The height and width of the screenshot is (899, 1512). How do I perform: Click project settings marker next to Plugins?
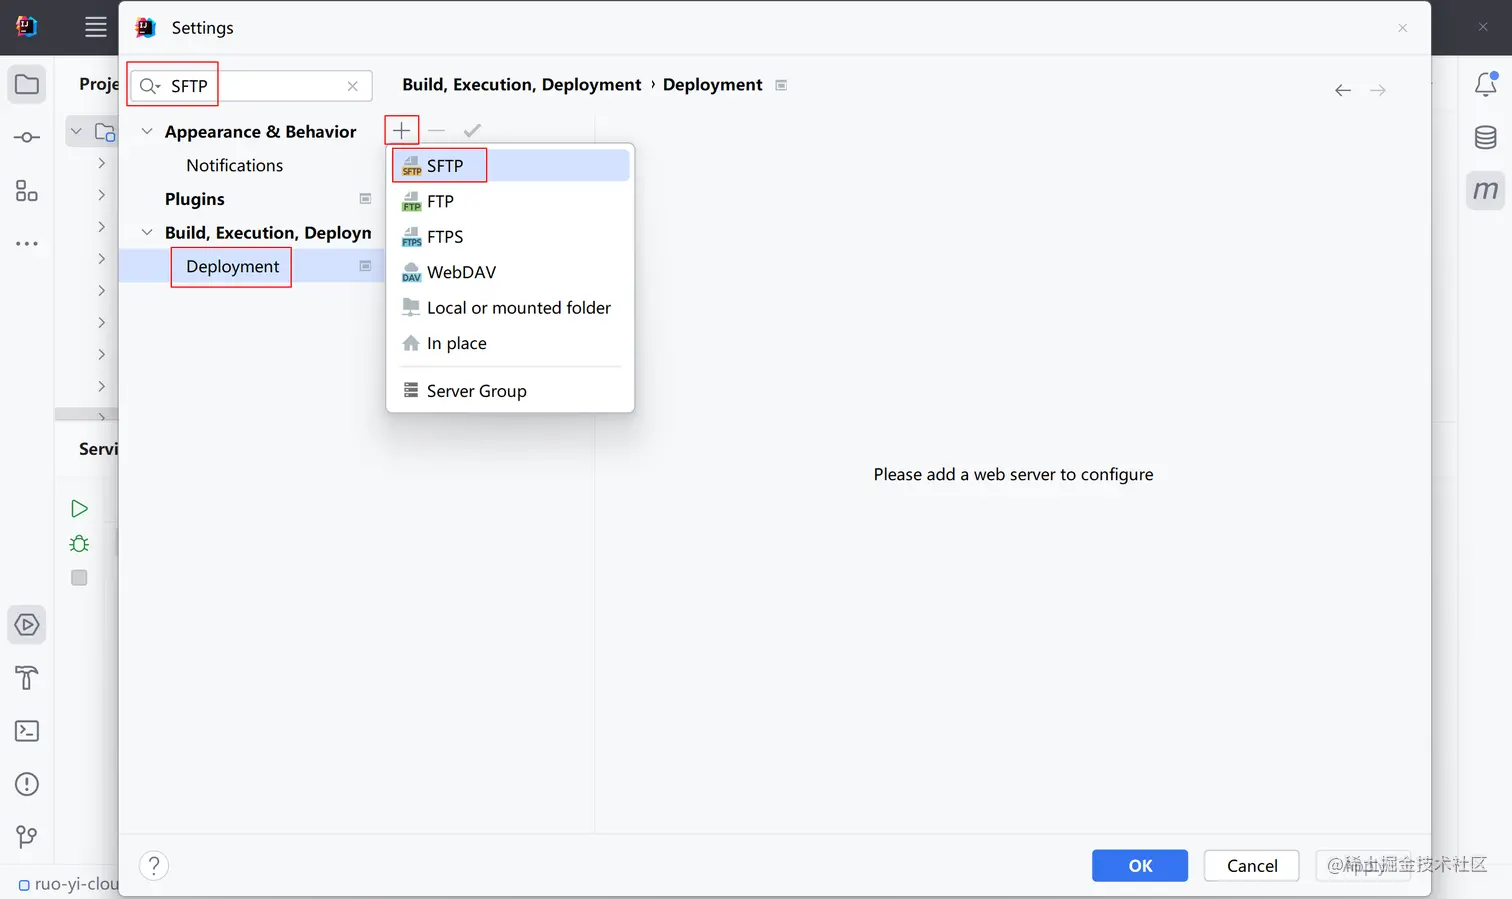[x=365, y=199]
